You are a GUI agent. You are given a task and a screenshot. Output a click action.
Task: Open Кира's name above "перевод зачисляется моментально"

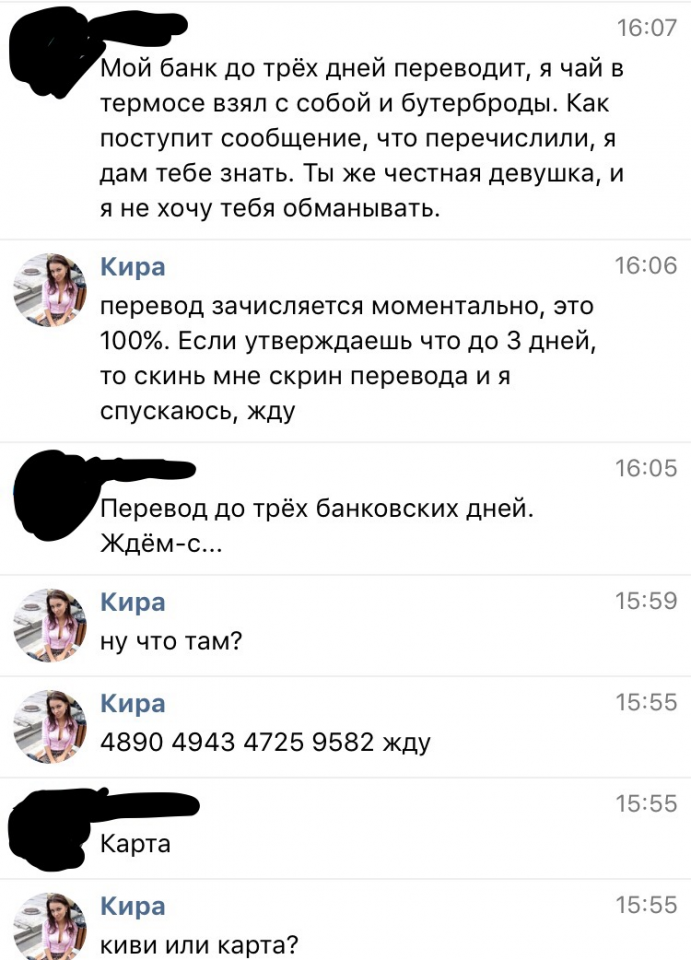[133, 267]
